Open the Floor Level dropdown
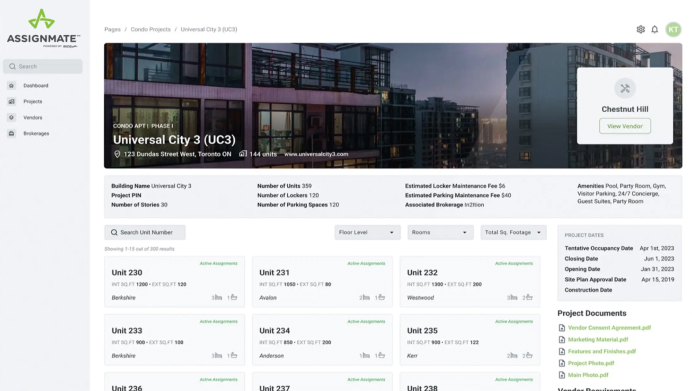692x391 pixels. click(367, 233)
